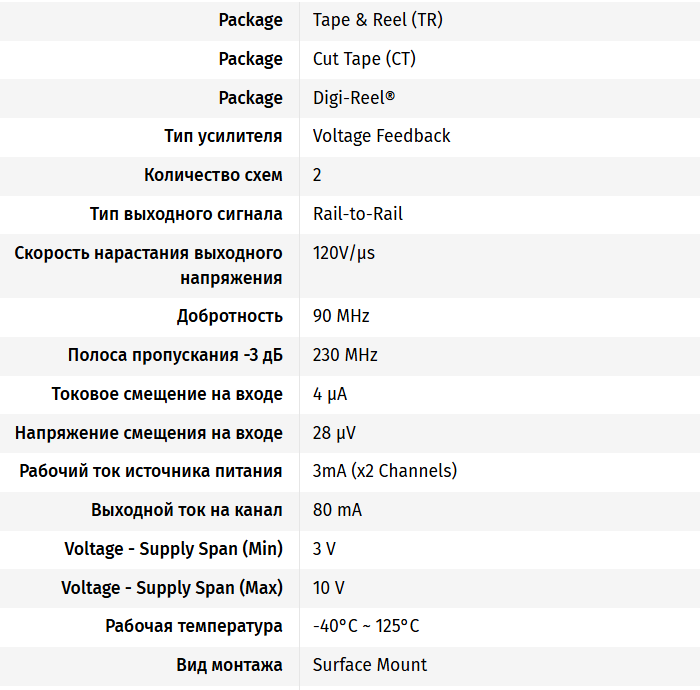Click the '120V/µs' slew rate value
This screenshot has height=690, width=700.
[x=344, y=253]
